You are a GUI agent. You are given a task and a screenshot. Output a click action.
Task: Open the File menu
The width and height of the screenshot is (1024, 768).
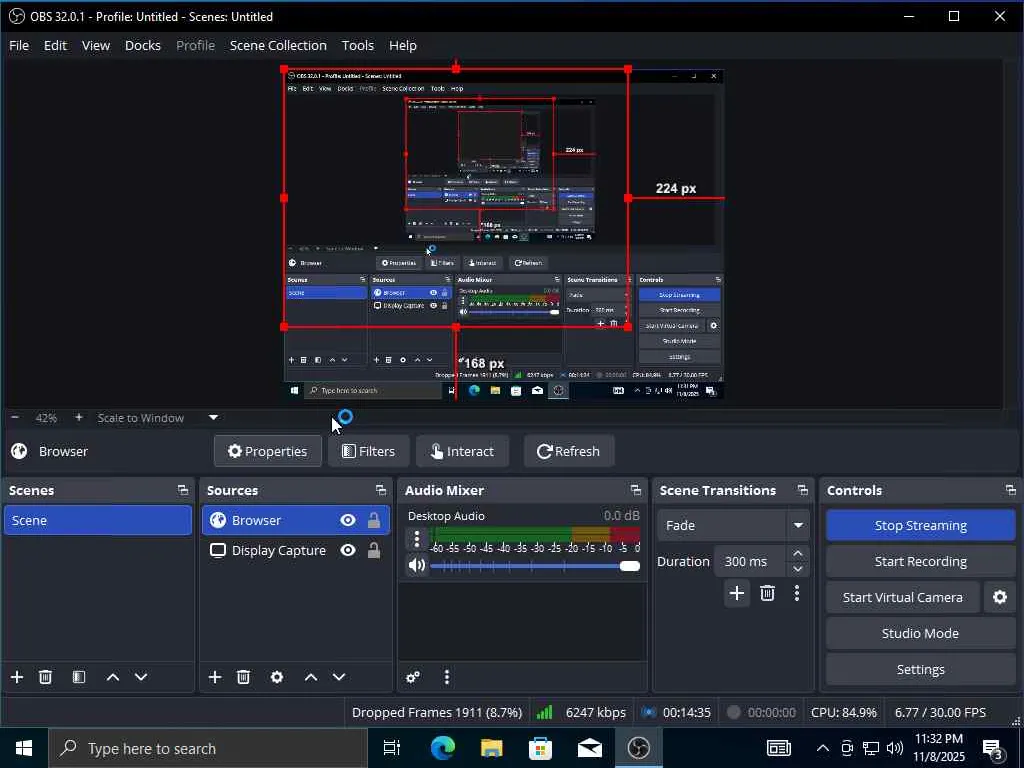click(x=19, y=46)
